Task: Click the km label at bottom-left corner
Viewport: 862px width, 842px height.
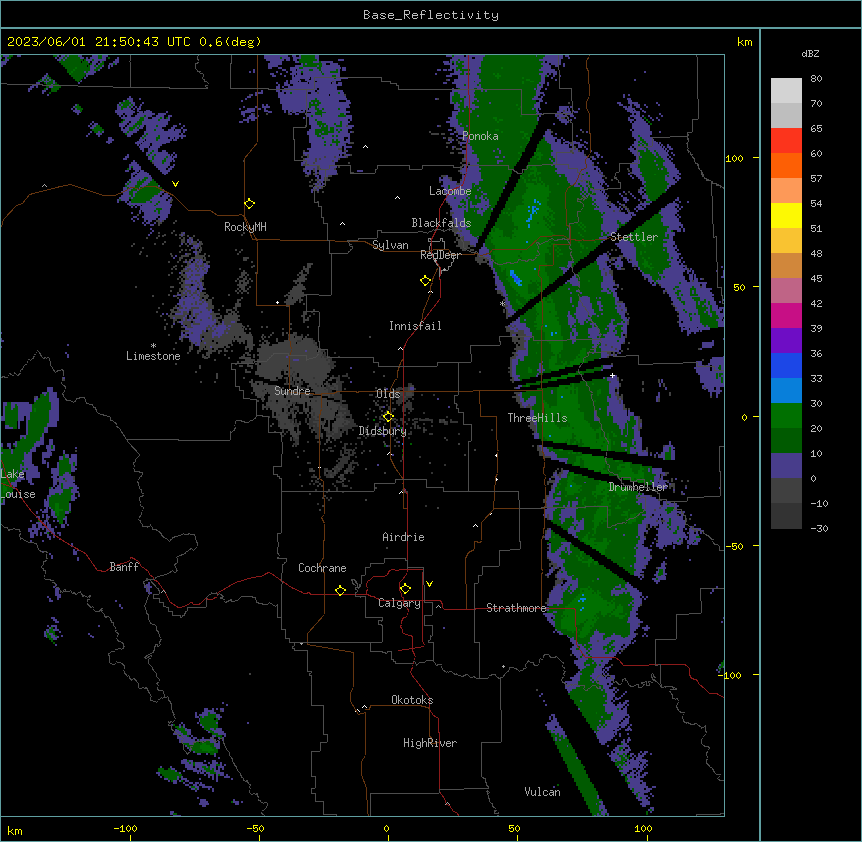Action: tap(15, 830)
